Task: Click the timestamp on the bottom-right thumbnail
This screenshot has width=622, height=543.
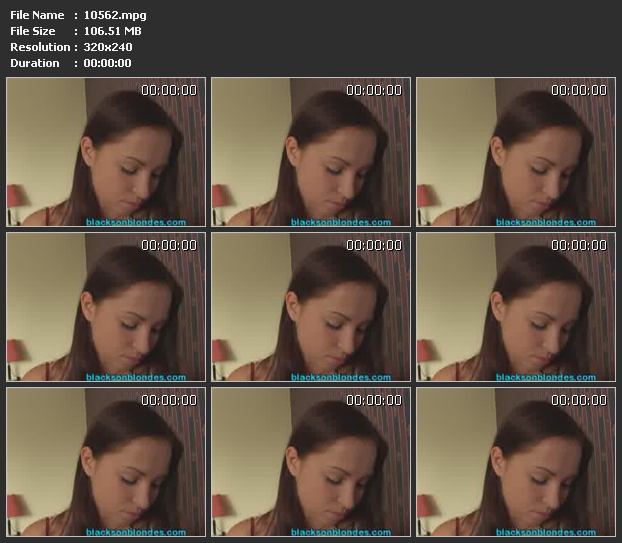Action: (x=579, y=400)
